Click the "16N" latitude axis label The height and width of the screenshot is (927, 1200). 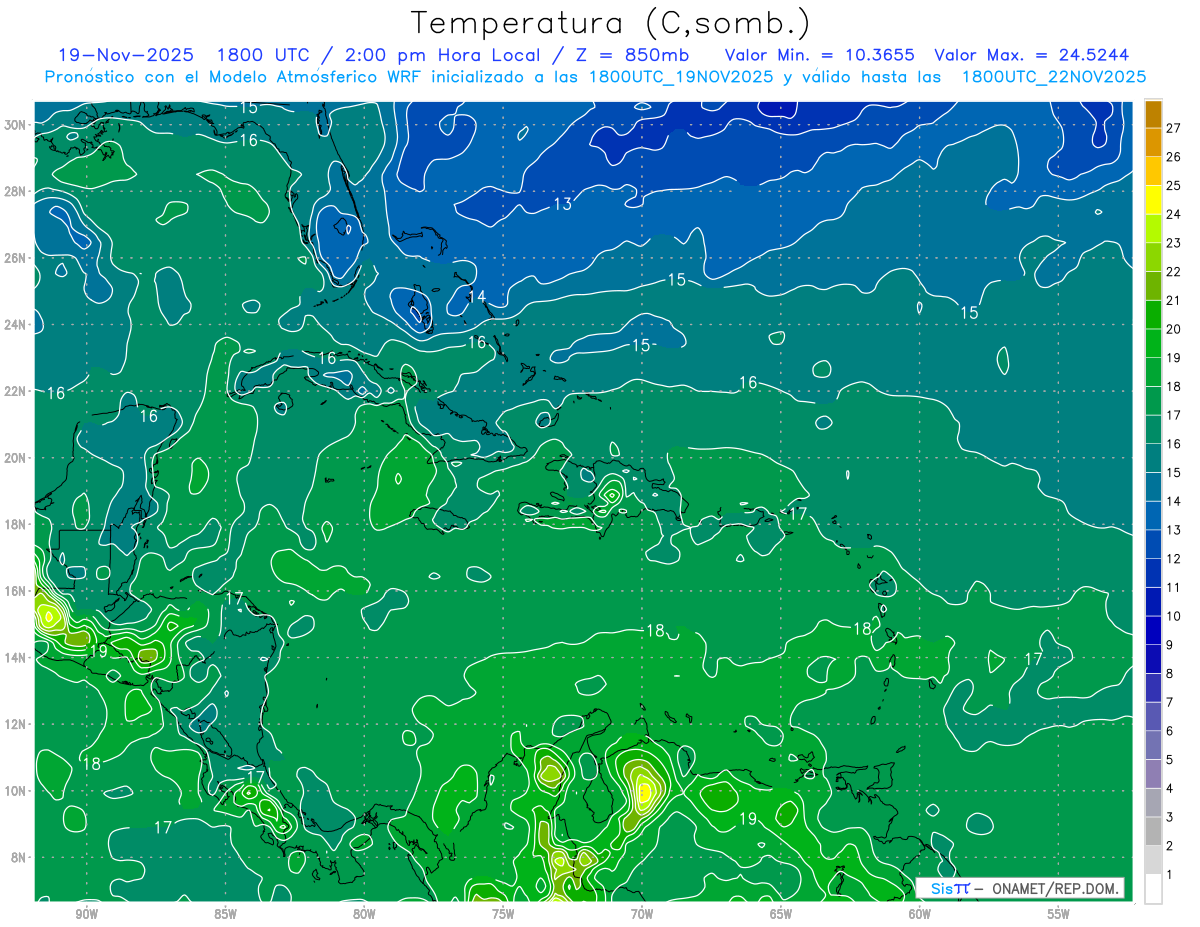coord(15,591)
